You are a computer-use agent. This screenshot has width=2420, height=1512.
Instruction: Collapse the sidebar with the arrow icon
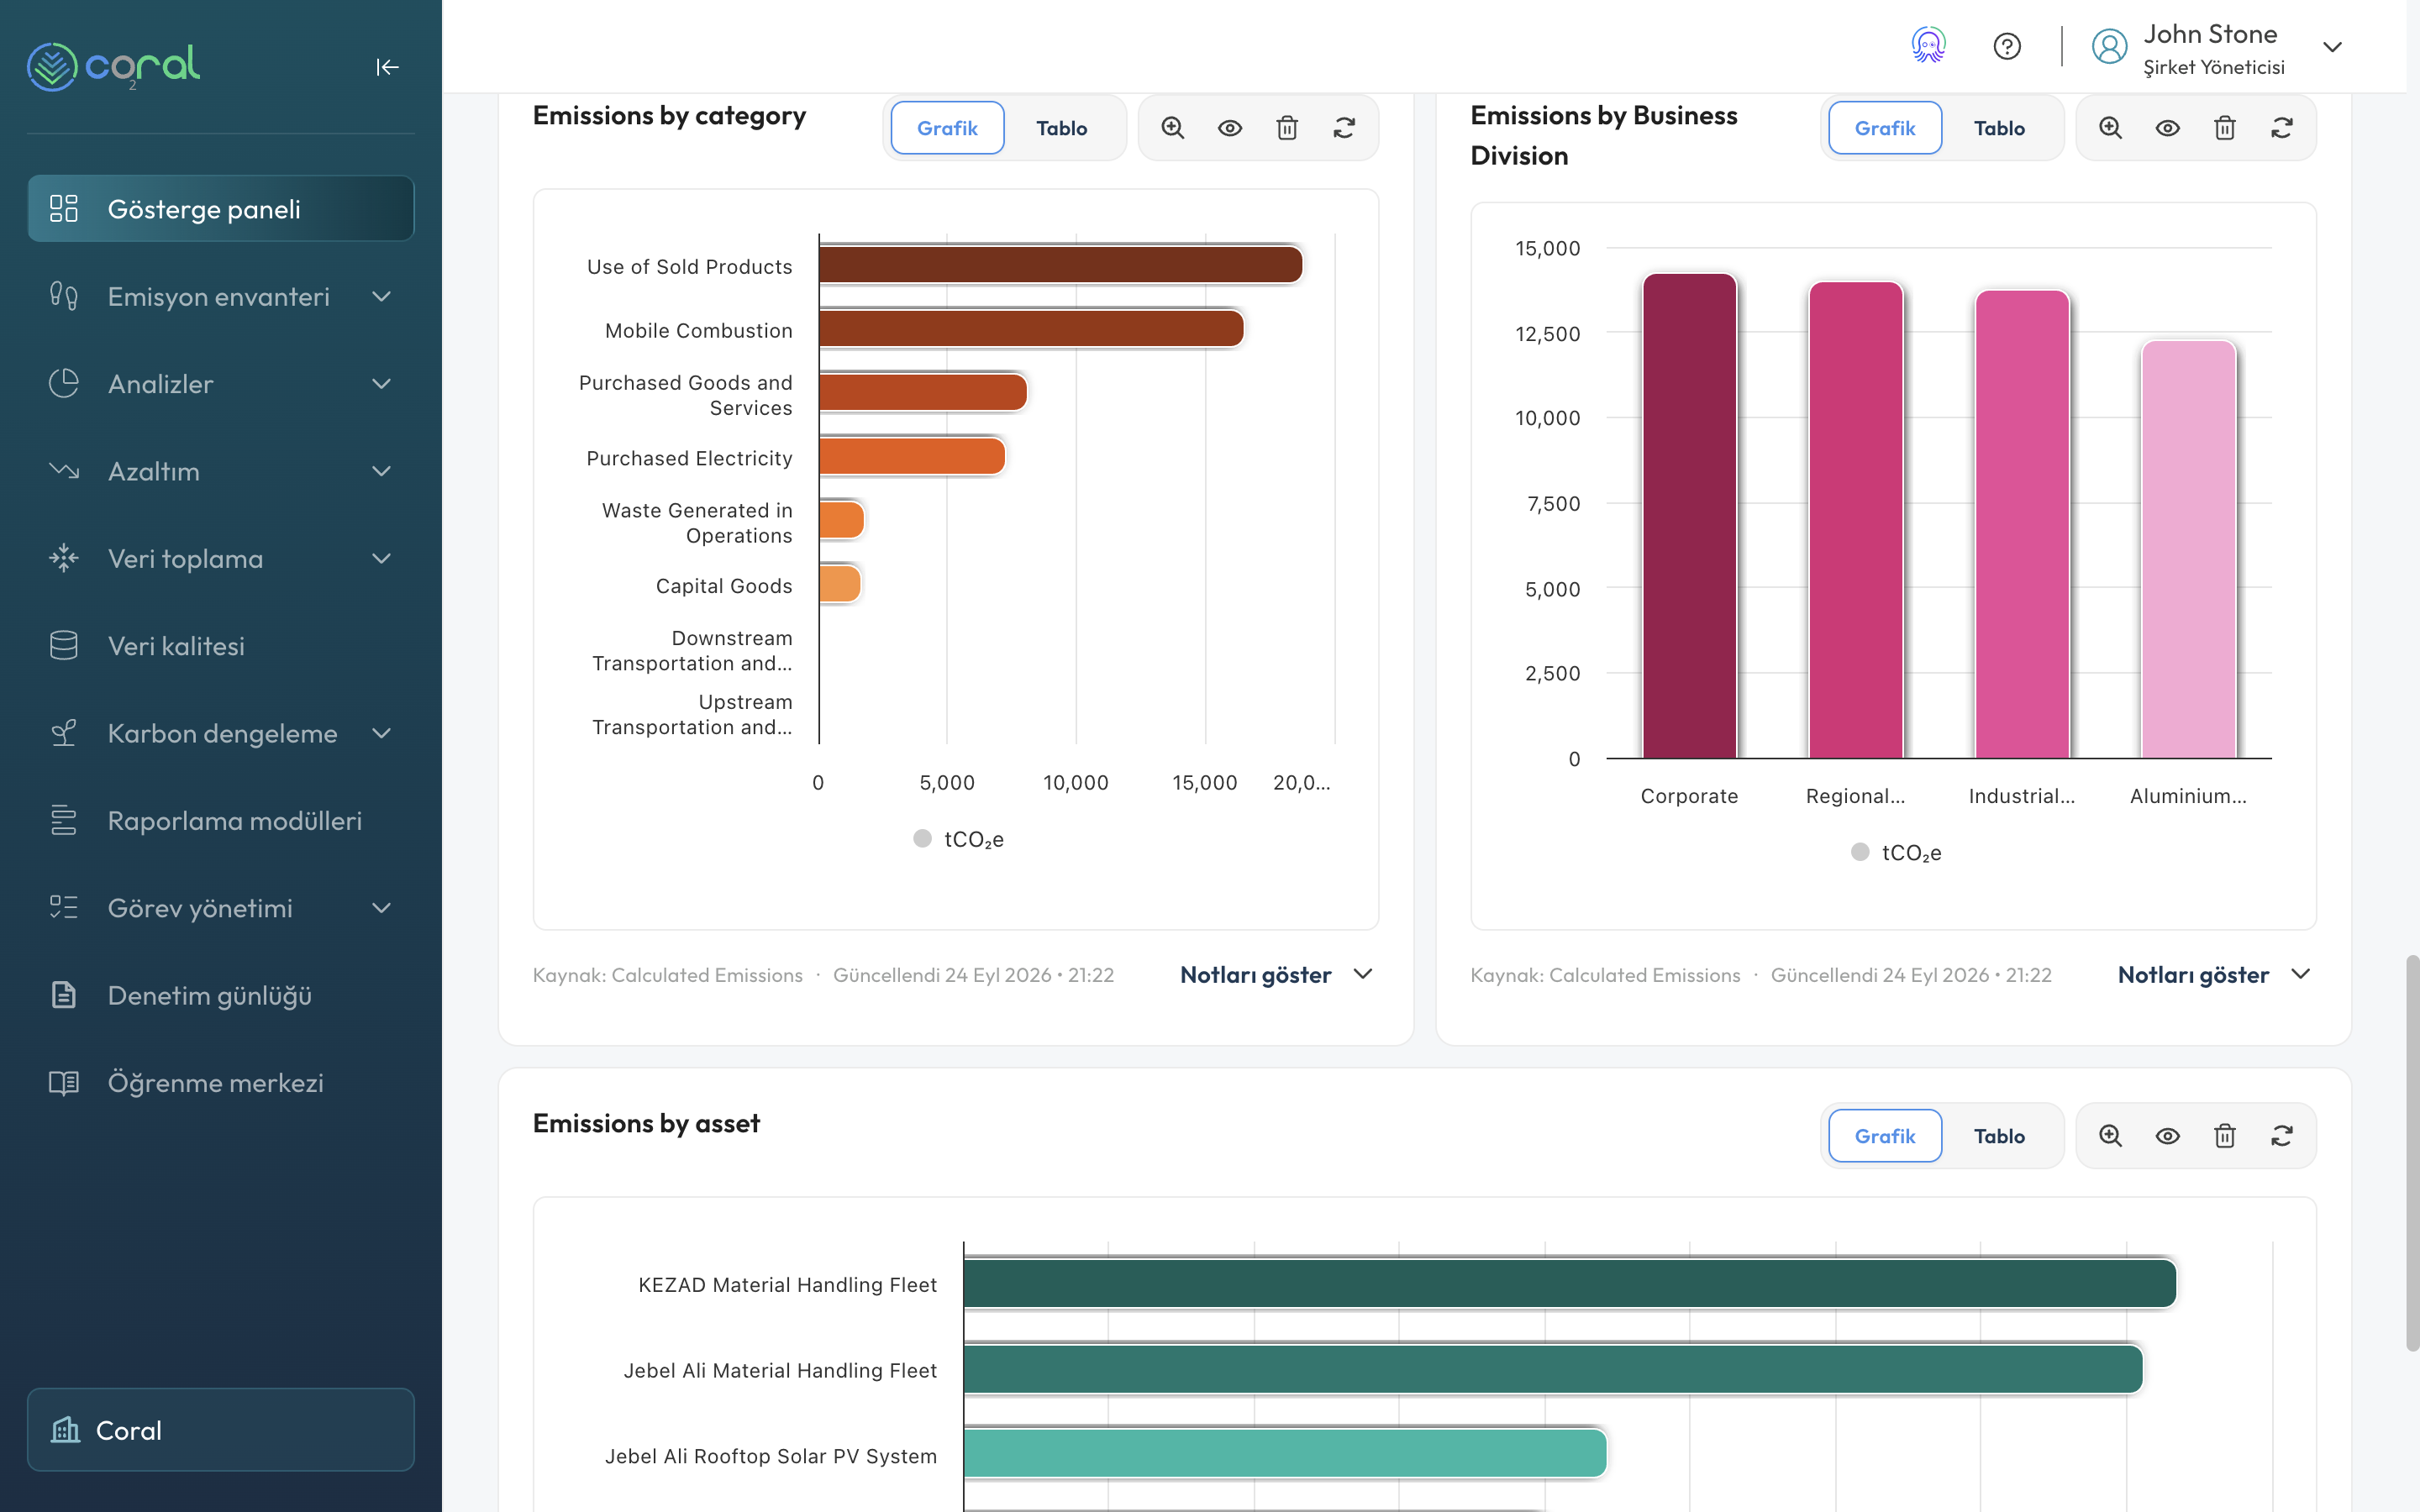tap(387, 67)
